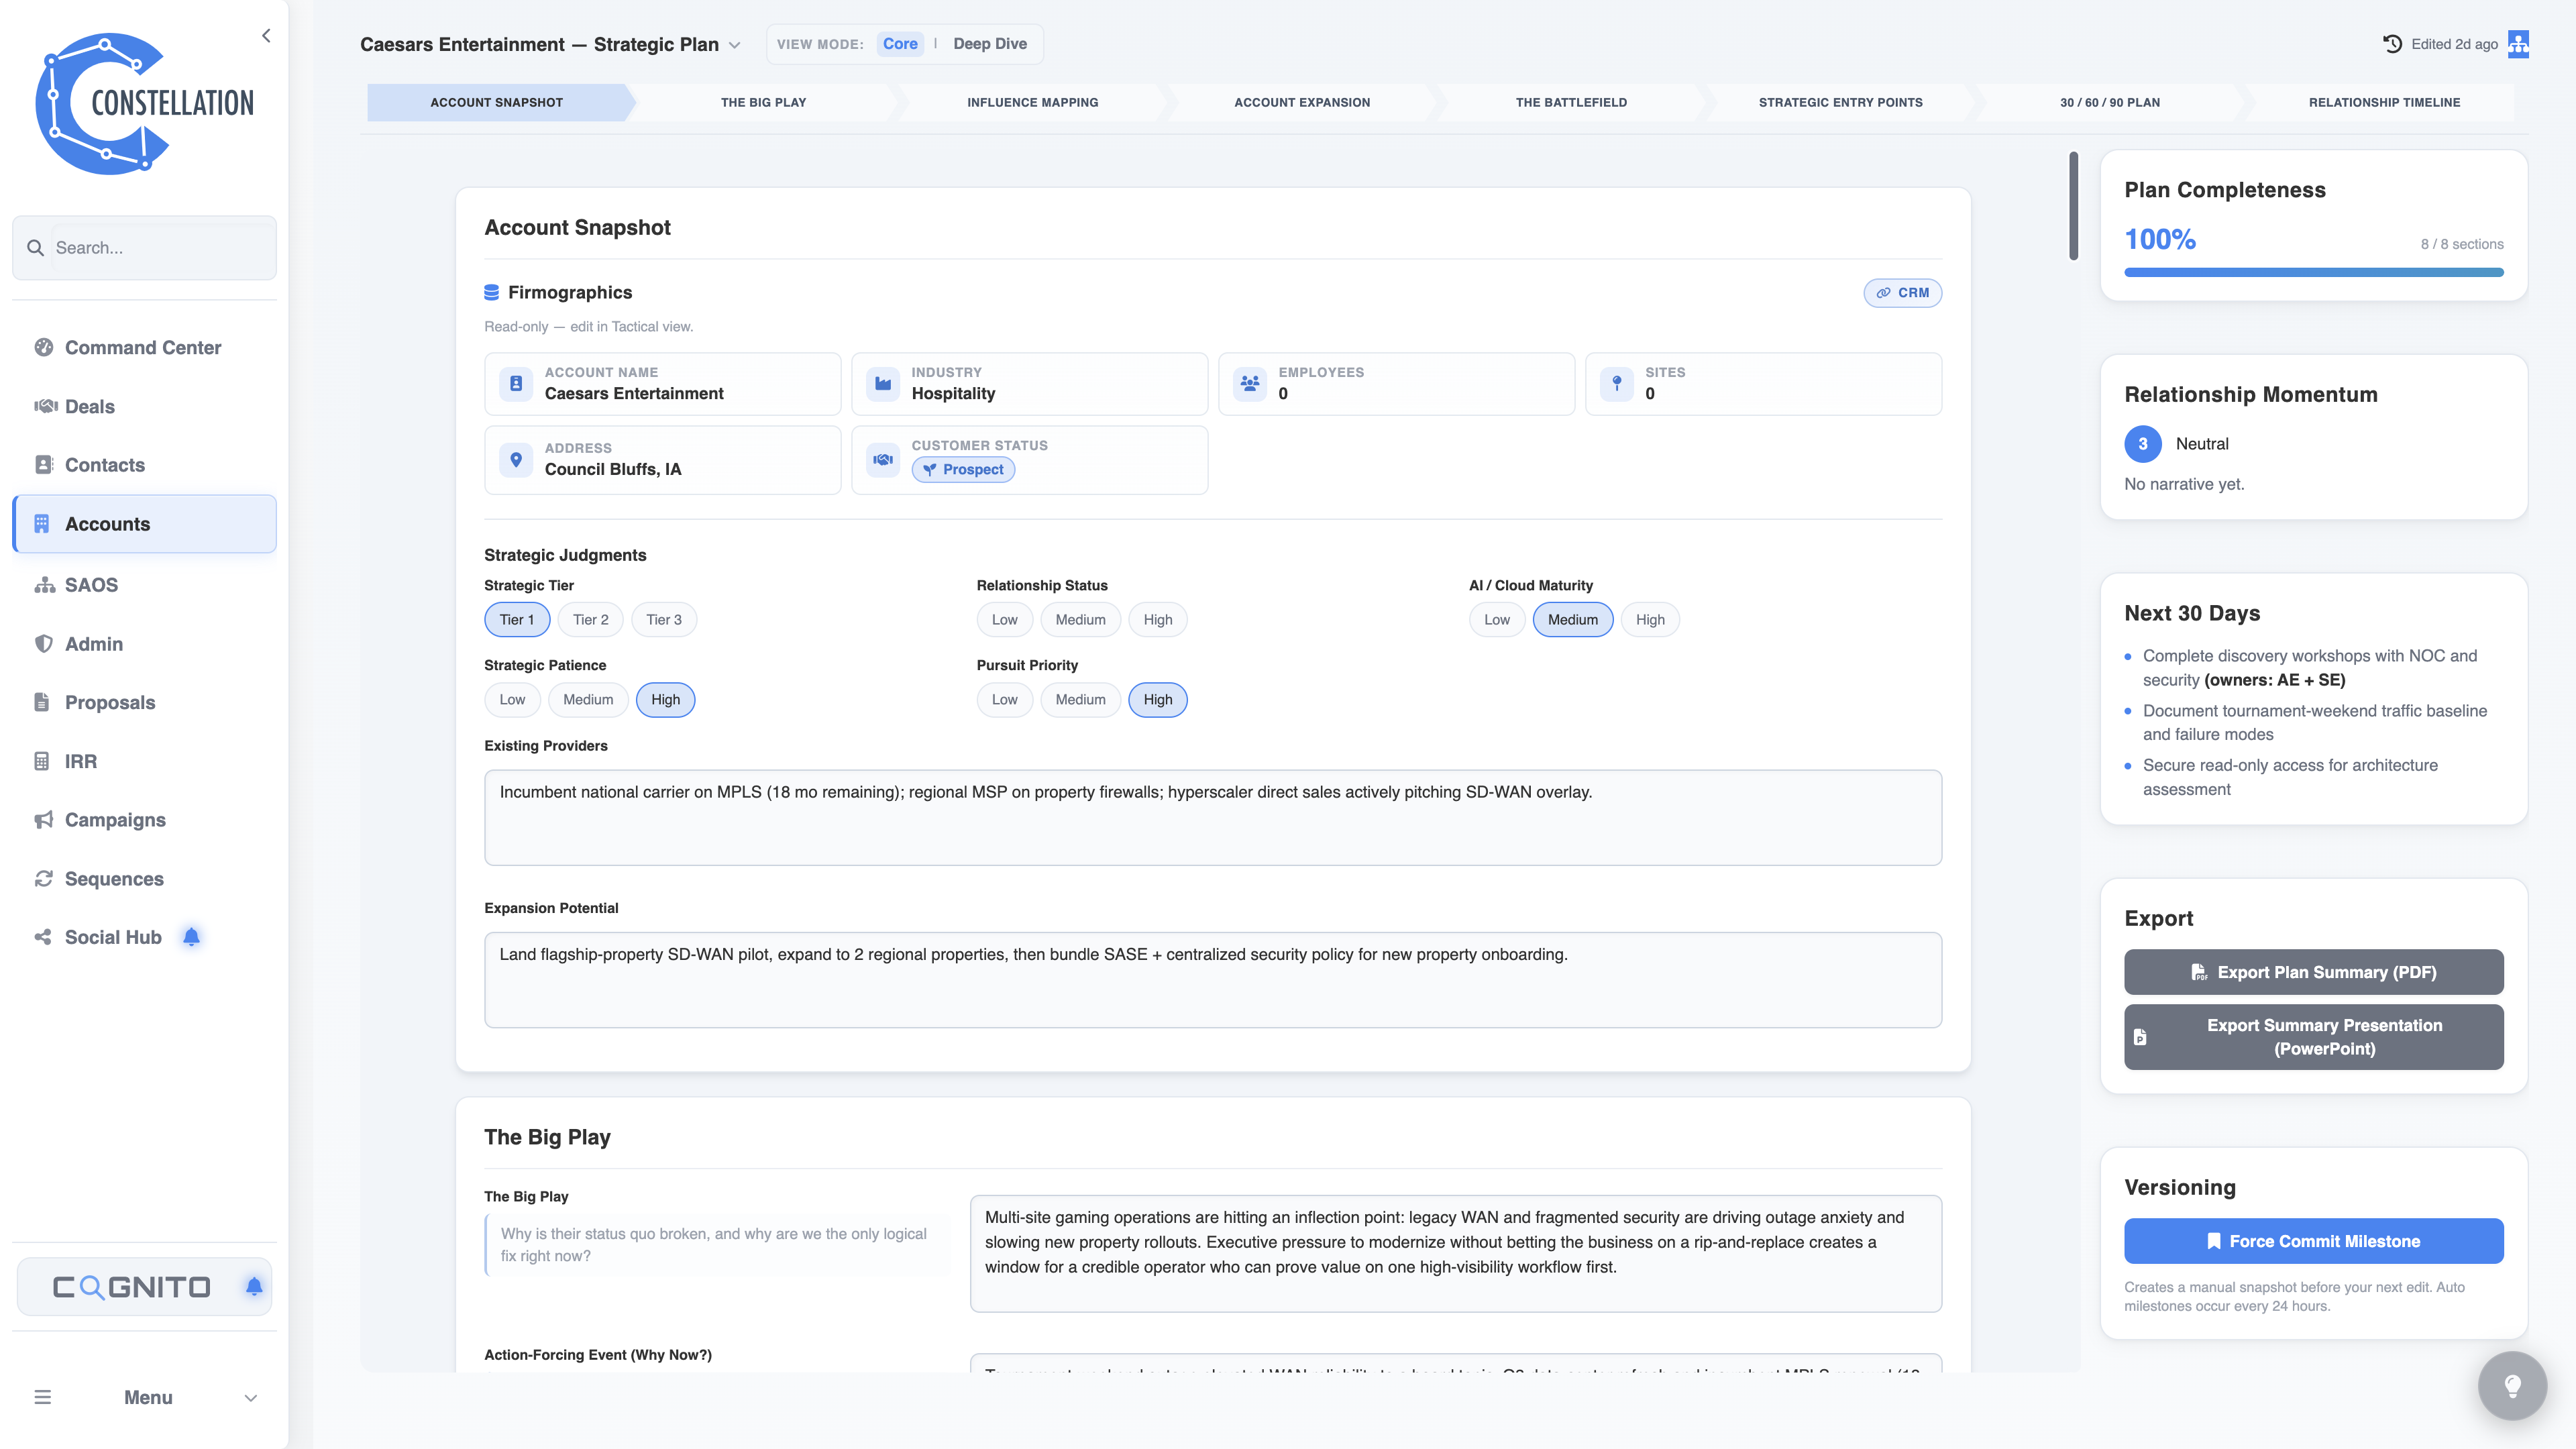The width and height of the screenshot is (2576, 1449).
Task: Select Tier 3 strategic tier
Action: (664, 620)
